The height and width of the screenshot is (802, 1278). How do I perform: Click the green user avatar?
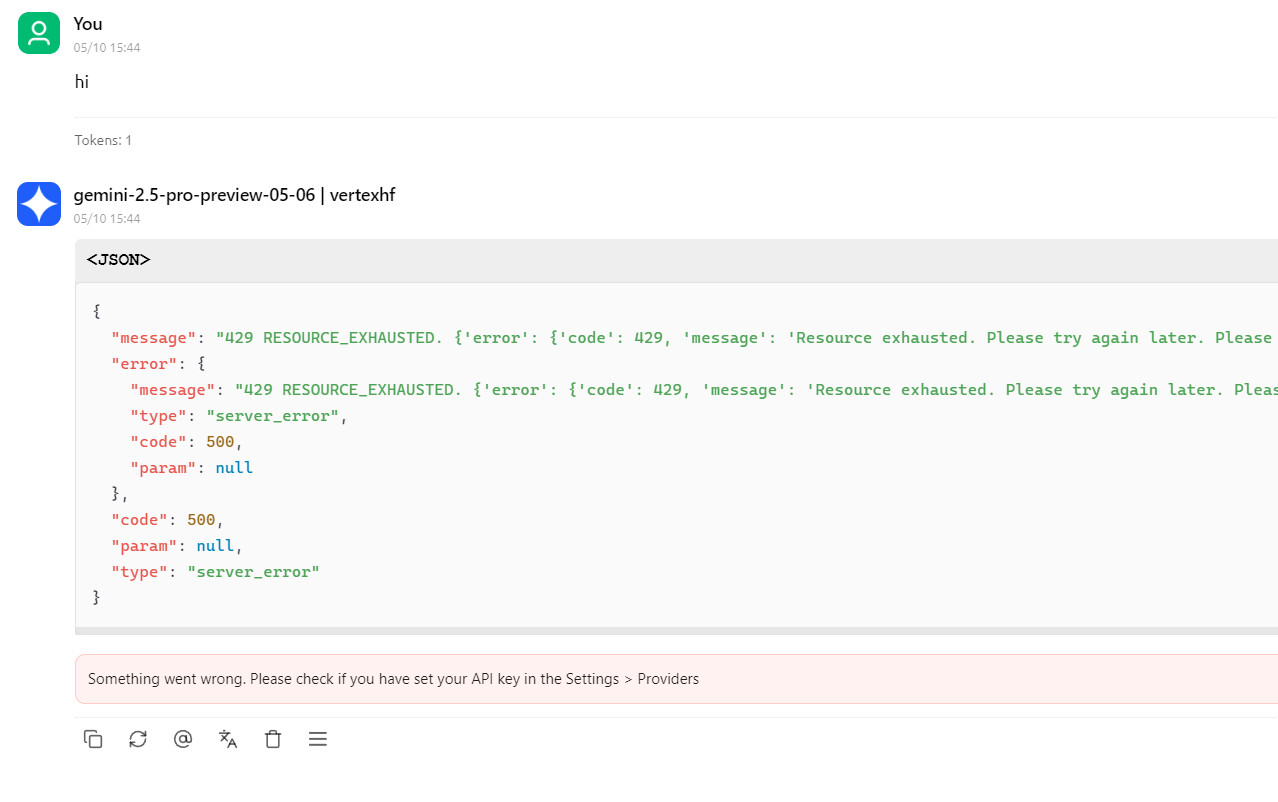pos(39,33)
